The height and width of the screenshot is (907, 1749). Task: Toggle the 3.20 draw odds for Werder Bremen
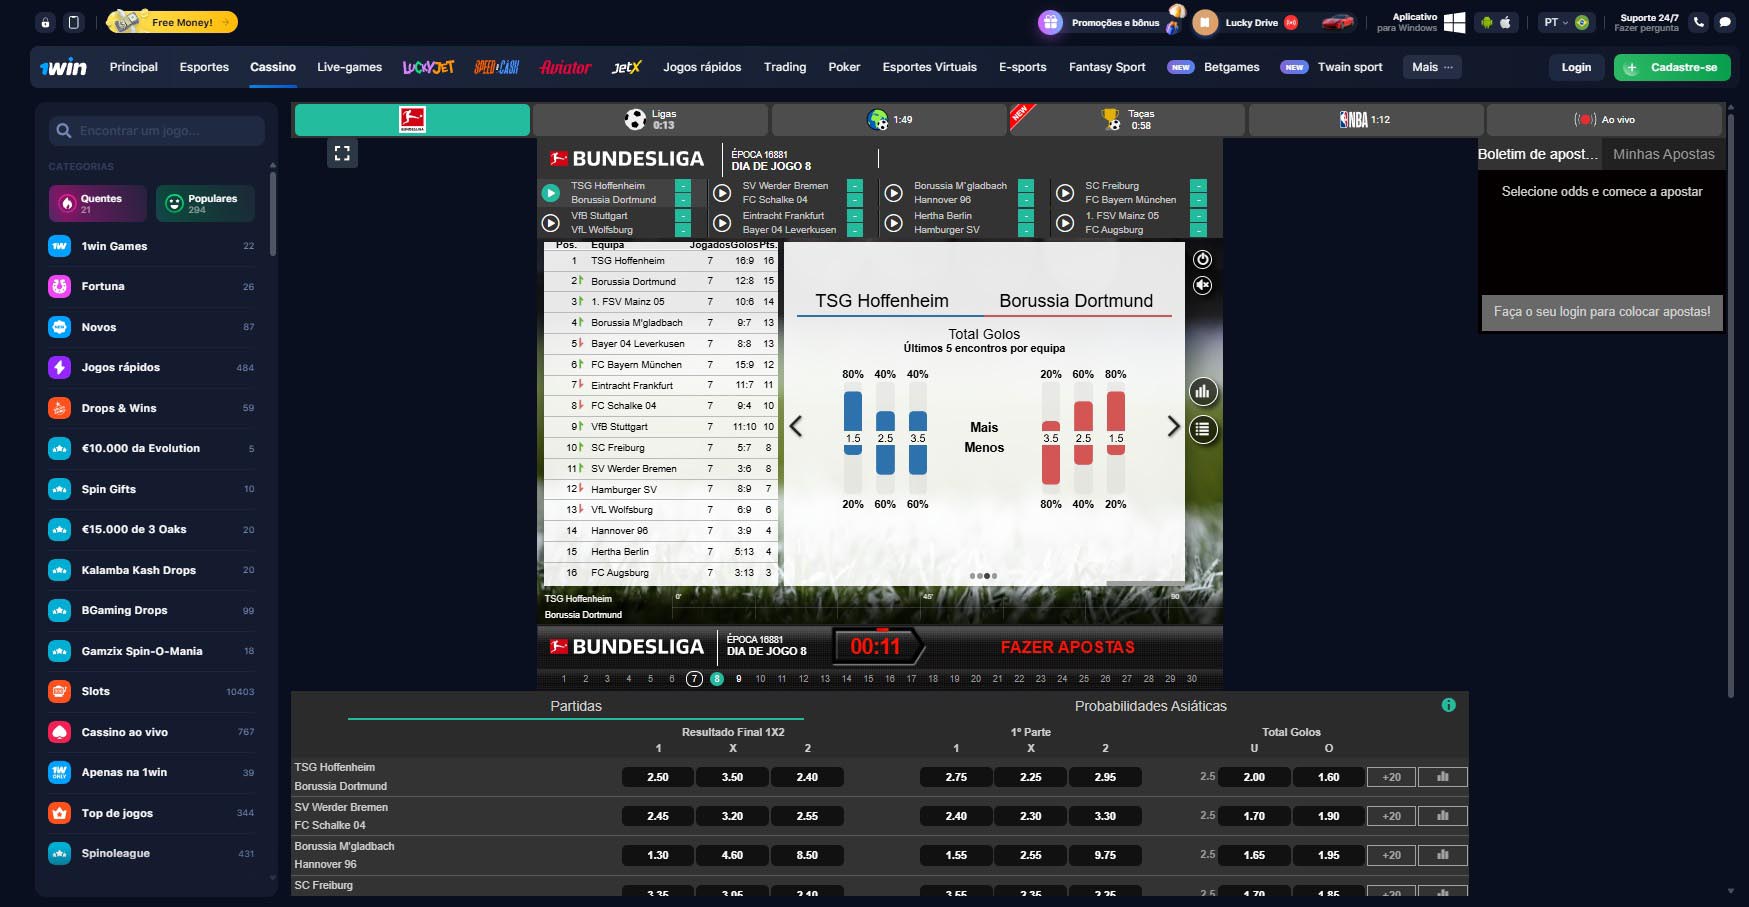732,816
